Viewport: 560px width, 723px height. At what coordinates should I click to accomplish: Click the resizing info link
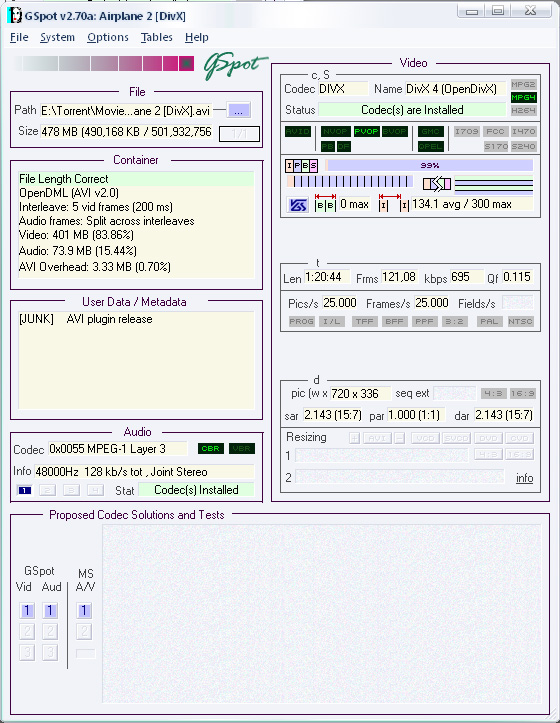[524, 478]
